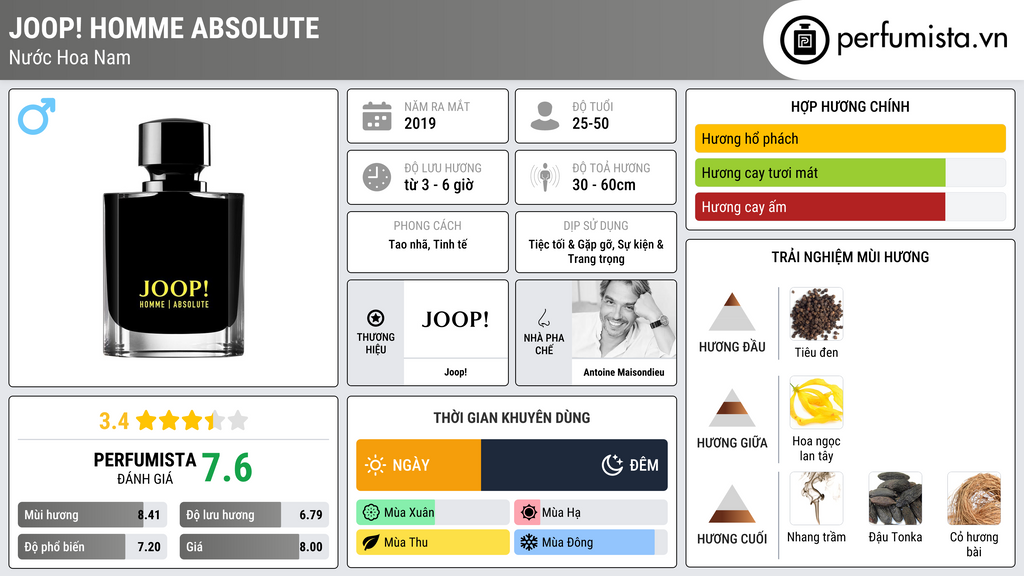Click the star badge icon above Thương hiệu
The image size is (1024, 576).
pyautogui.click(x=376, y=318)
